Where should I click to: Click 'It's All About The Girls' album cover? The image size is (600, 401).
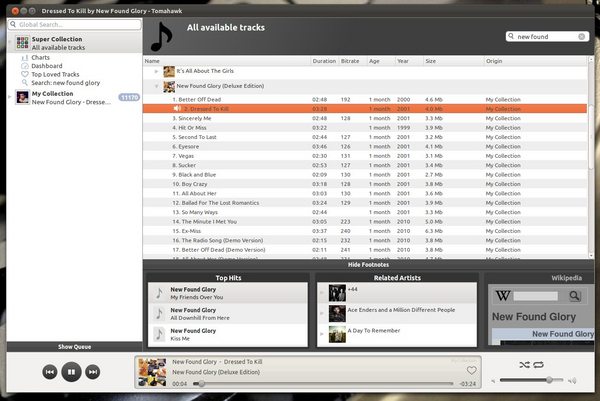(x=169, y=72)
